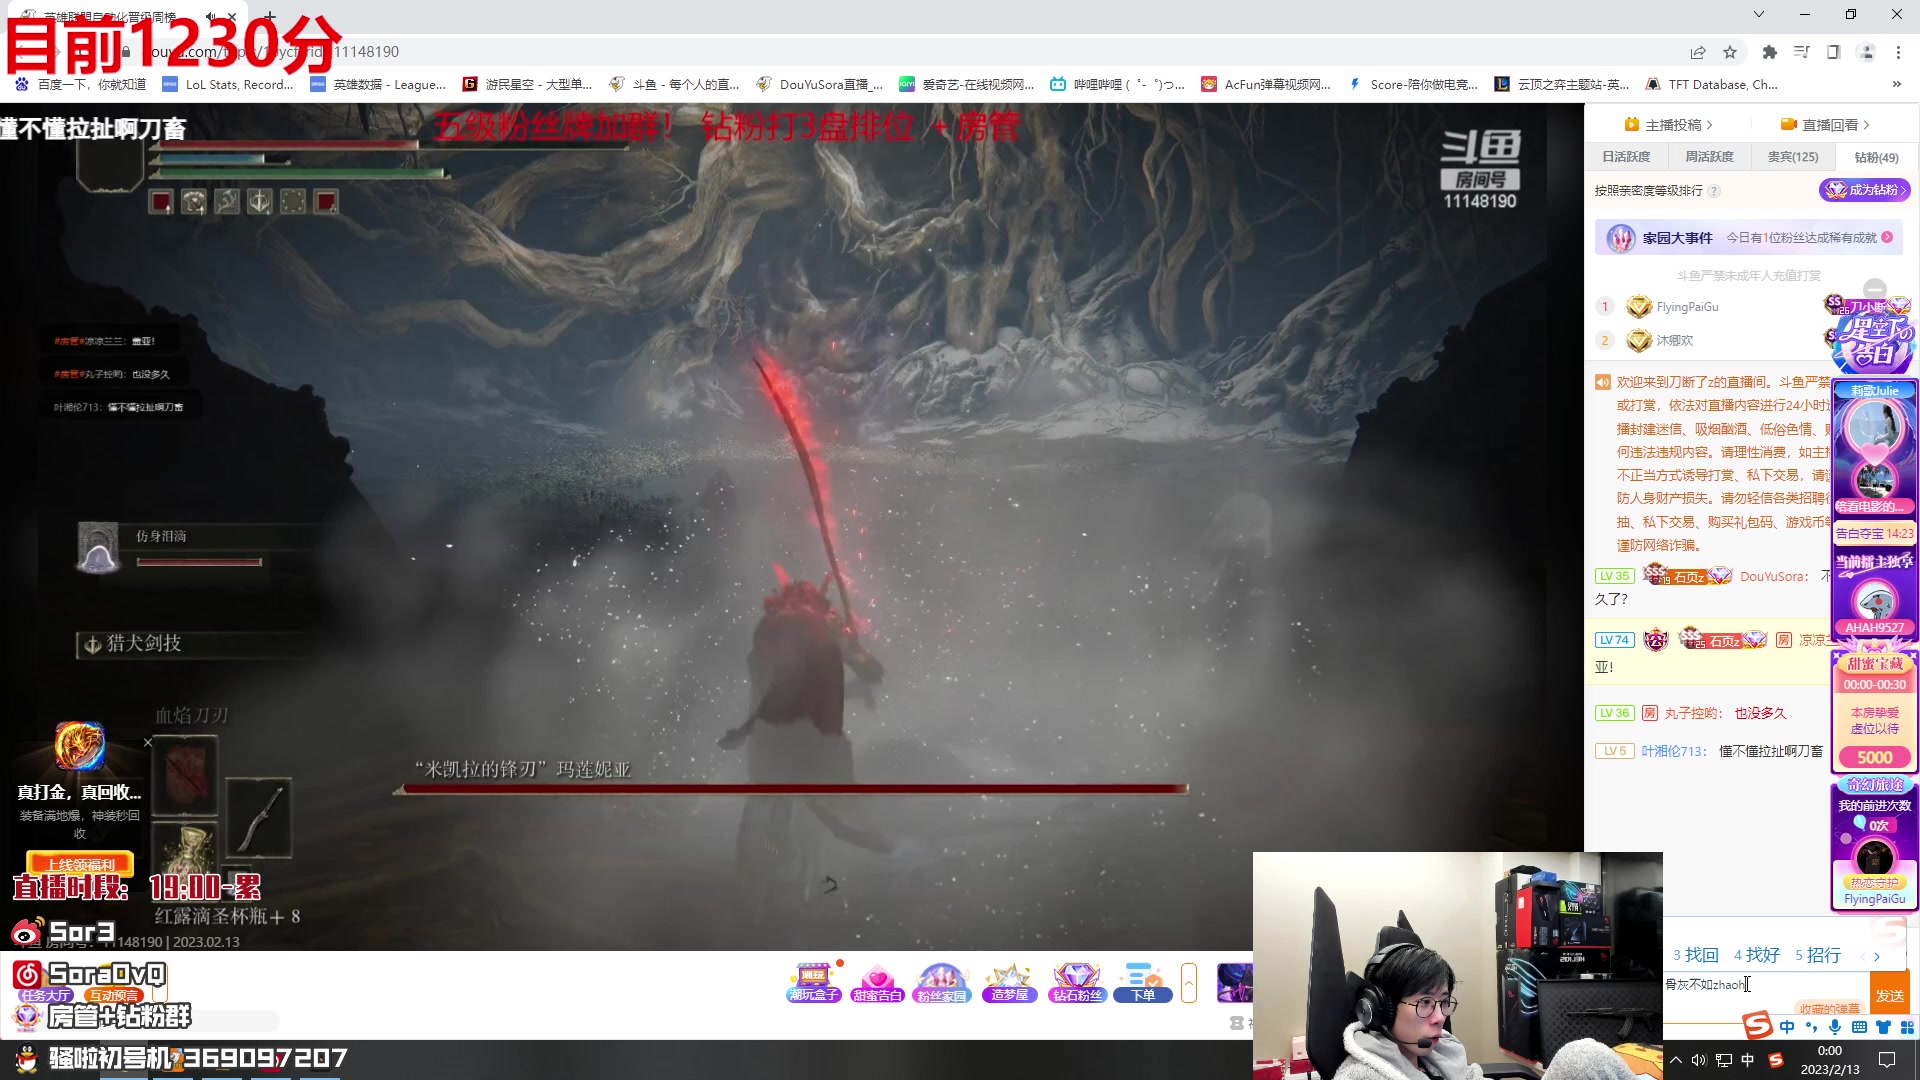This screenshot has width=1920, height=1080.
Task: Open 主播投稿 section
Action: pyautogui.click(x=1669, y=125)
